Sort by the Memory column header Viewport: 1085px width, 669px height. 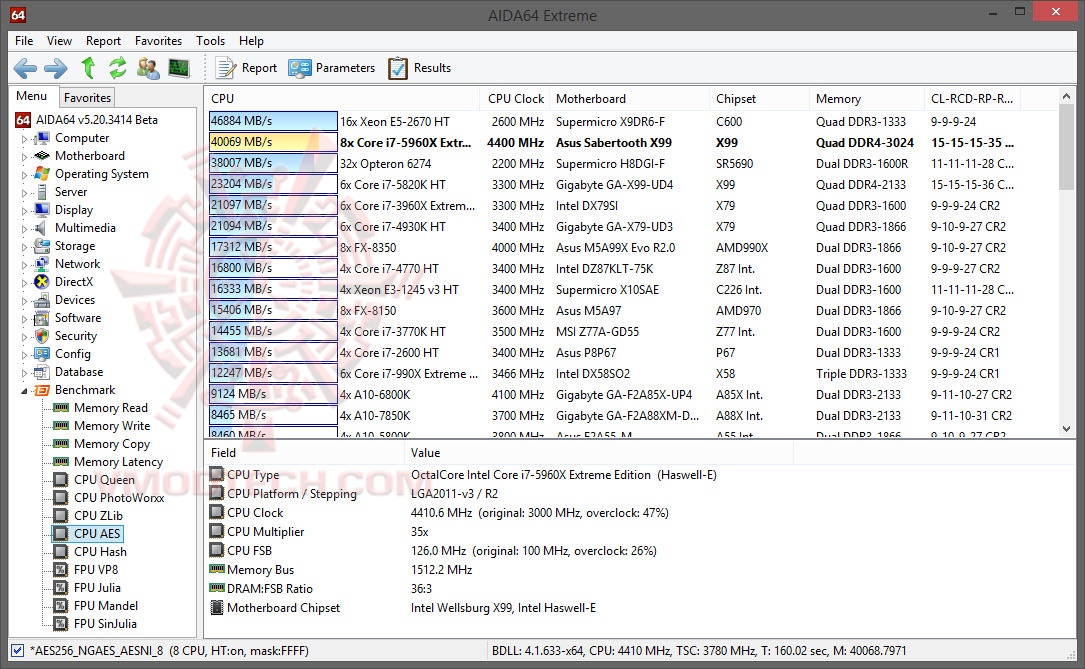(866, 98)
